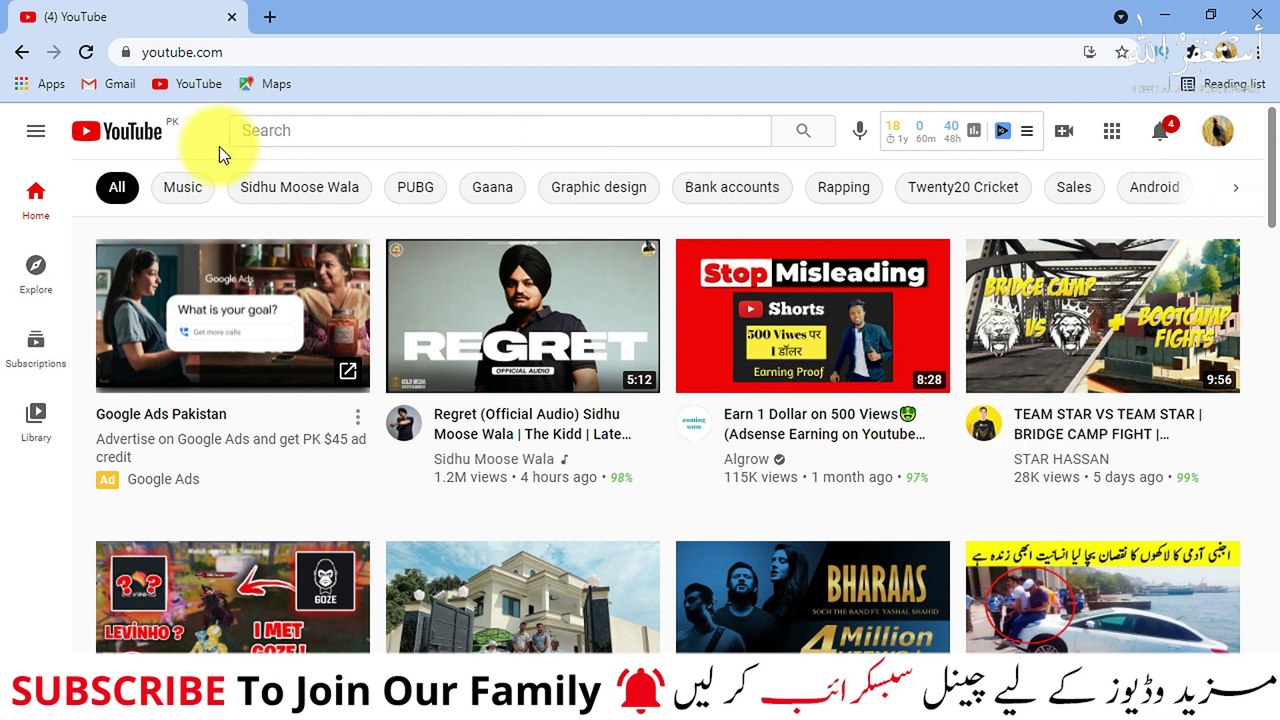Select the PUBG filter chip

415,187
